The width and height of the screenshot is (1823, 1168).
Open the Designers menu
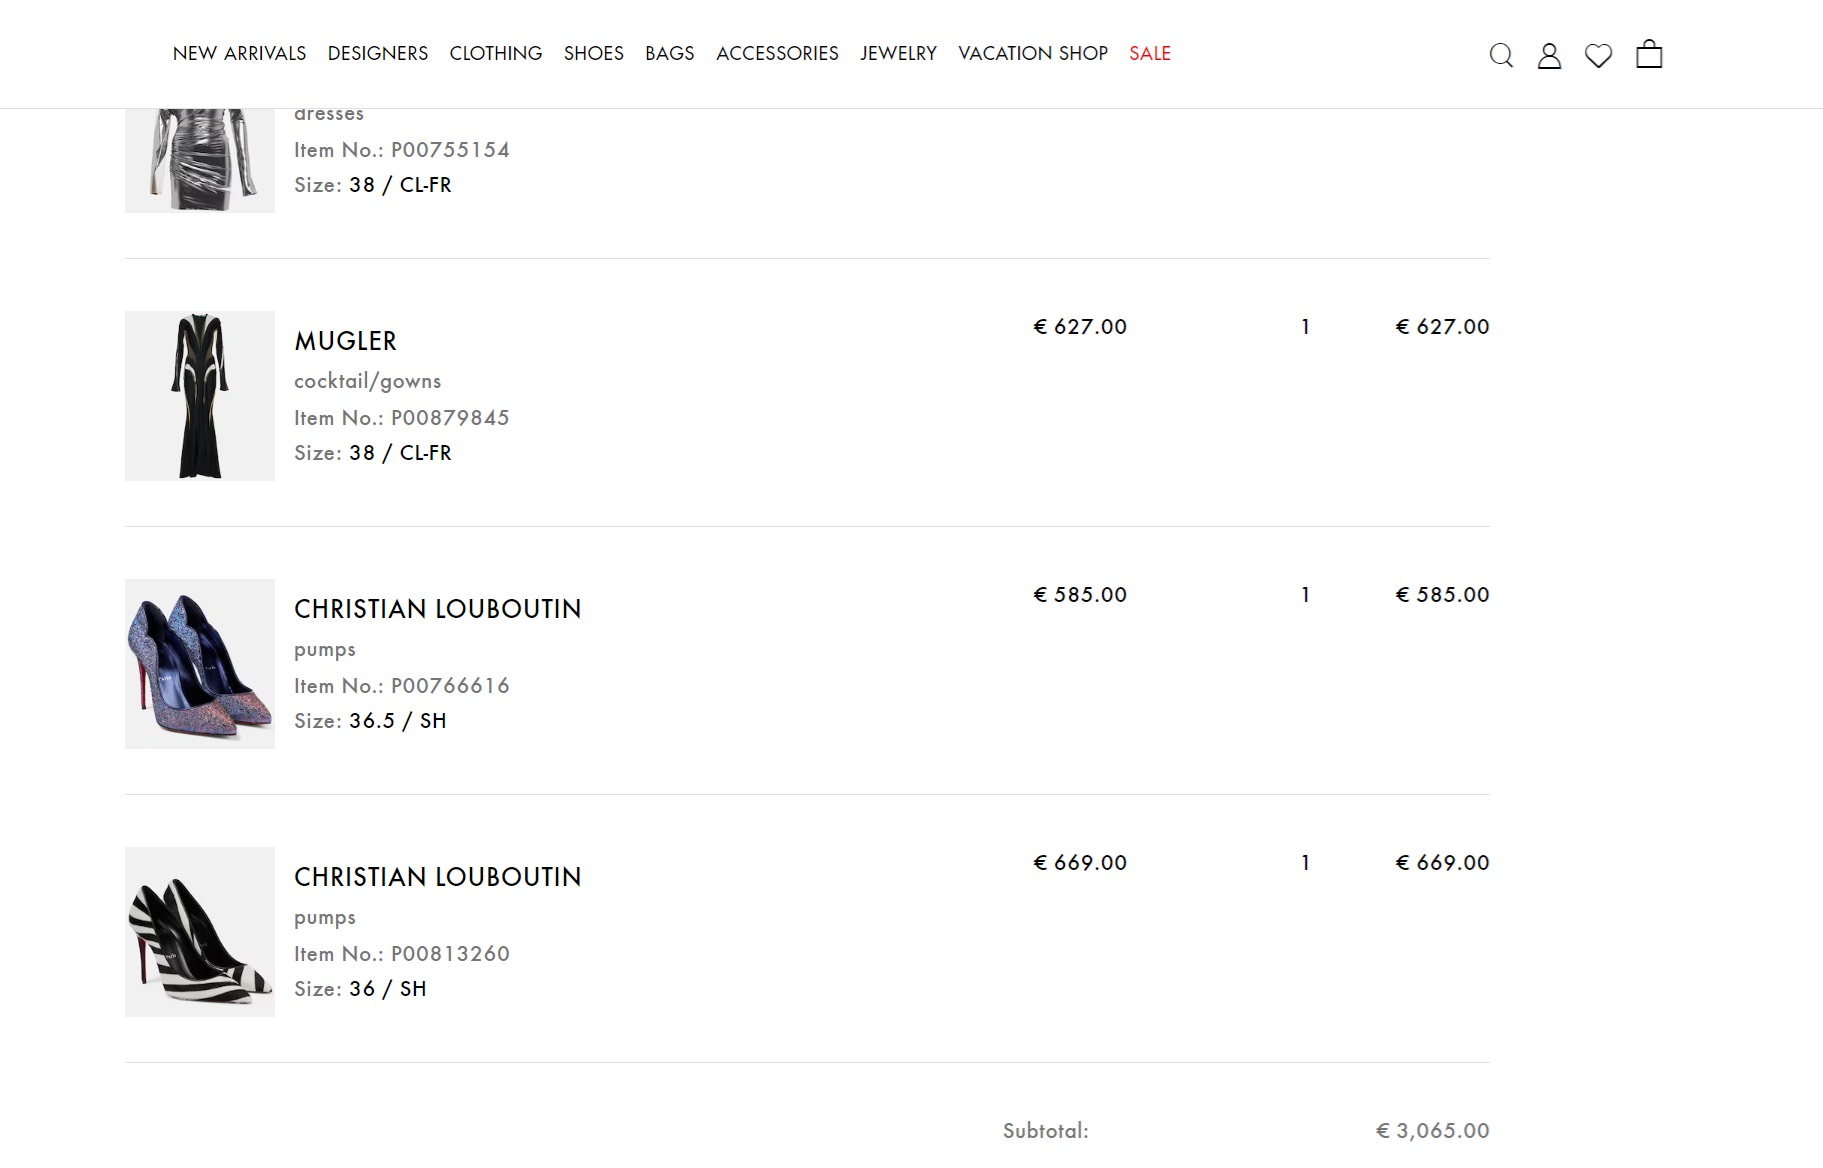(x=378, y=53)
